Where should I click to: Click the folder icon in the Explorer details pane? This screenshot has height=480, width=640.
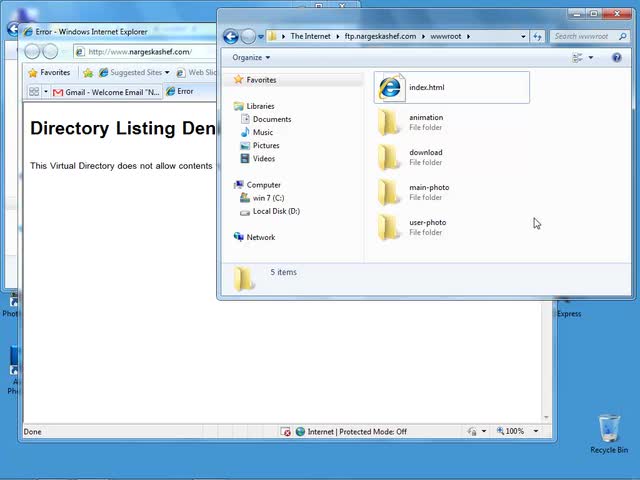pos(244,279)
